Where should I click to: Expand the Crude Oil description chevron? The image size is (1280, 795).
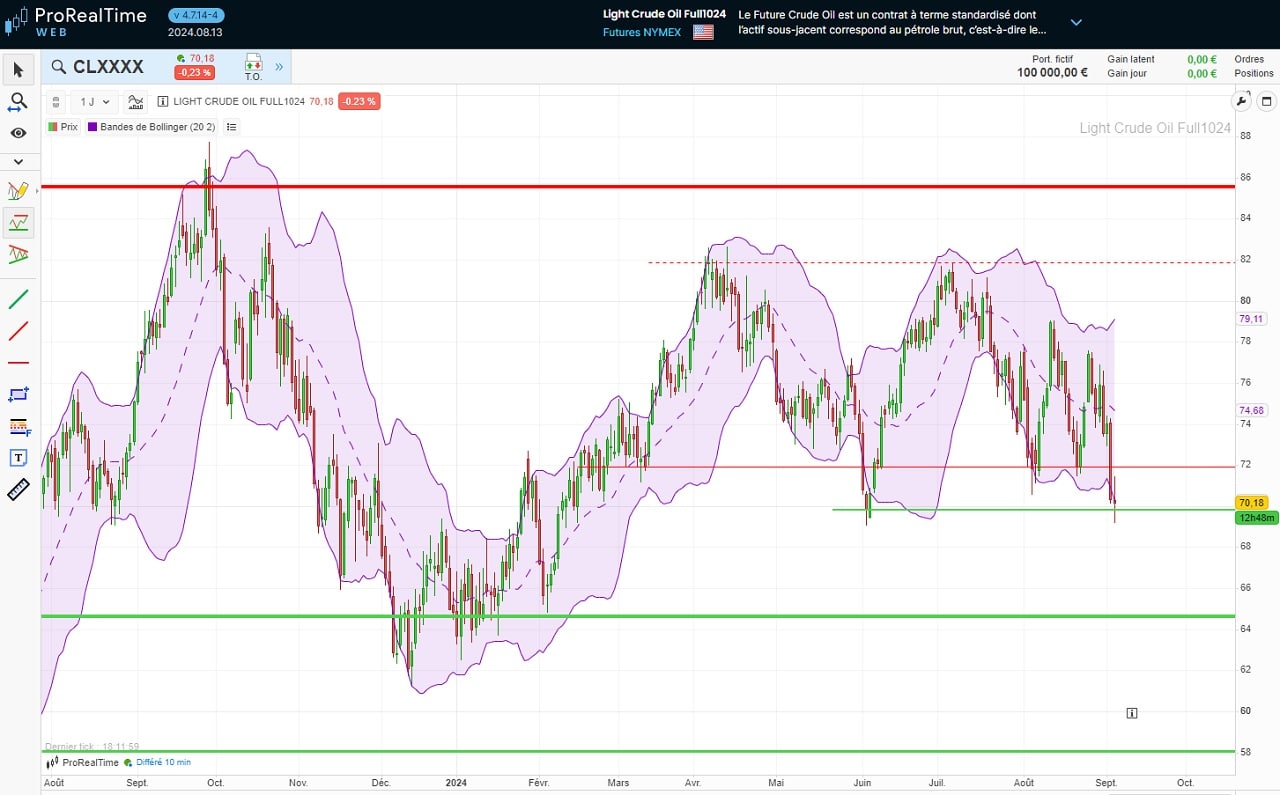point(1076,22)
